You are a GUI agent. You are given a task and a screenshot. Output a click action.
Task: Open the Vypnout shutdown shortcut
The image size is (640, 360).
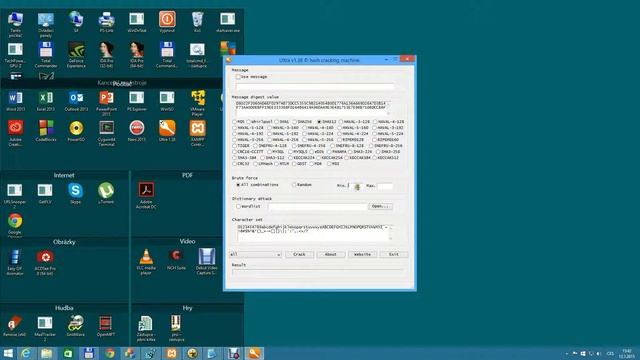[x=167, y=22]
